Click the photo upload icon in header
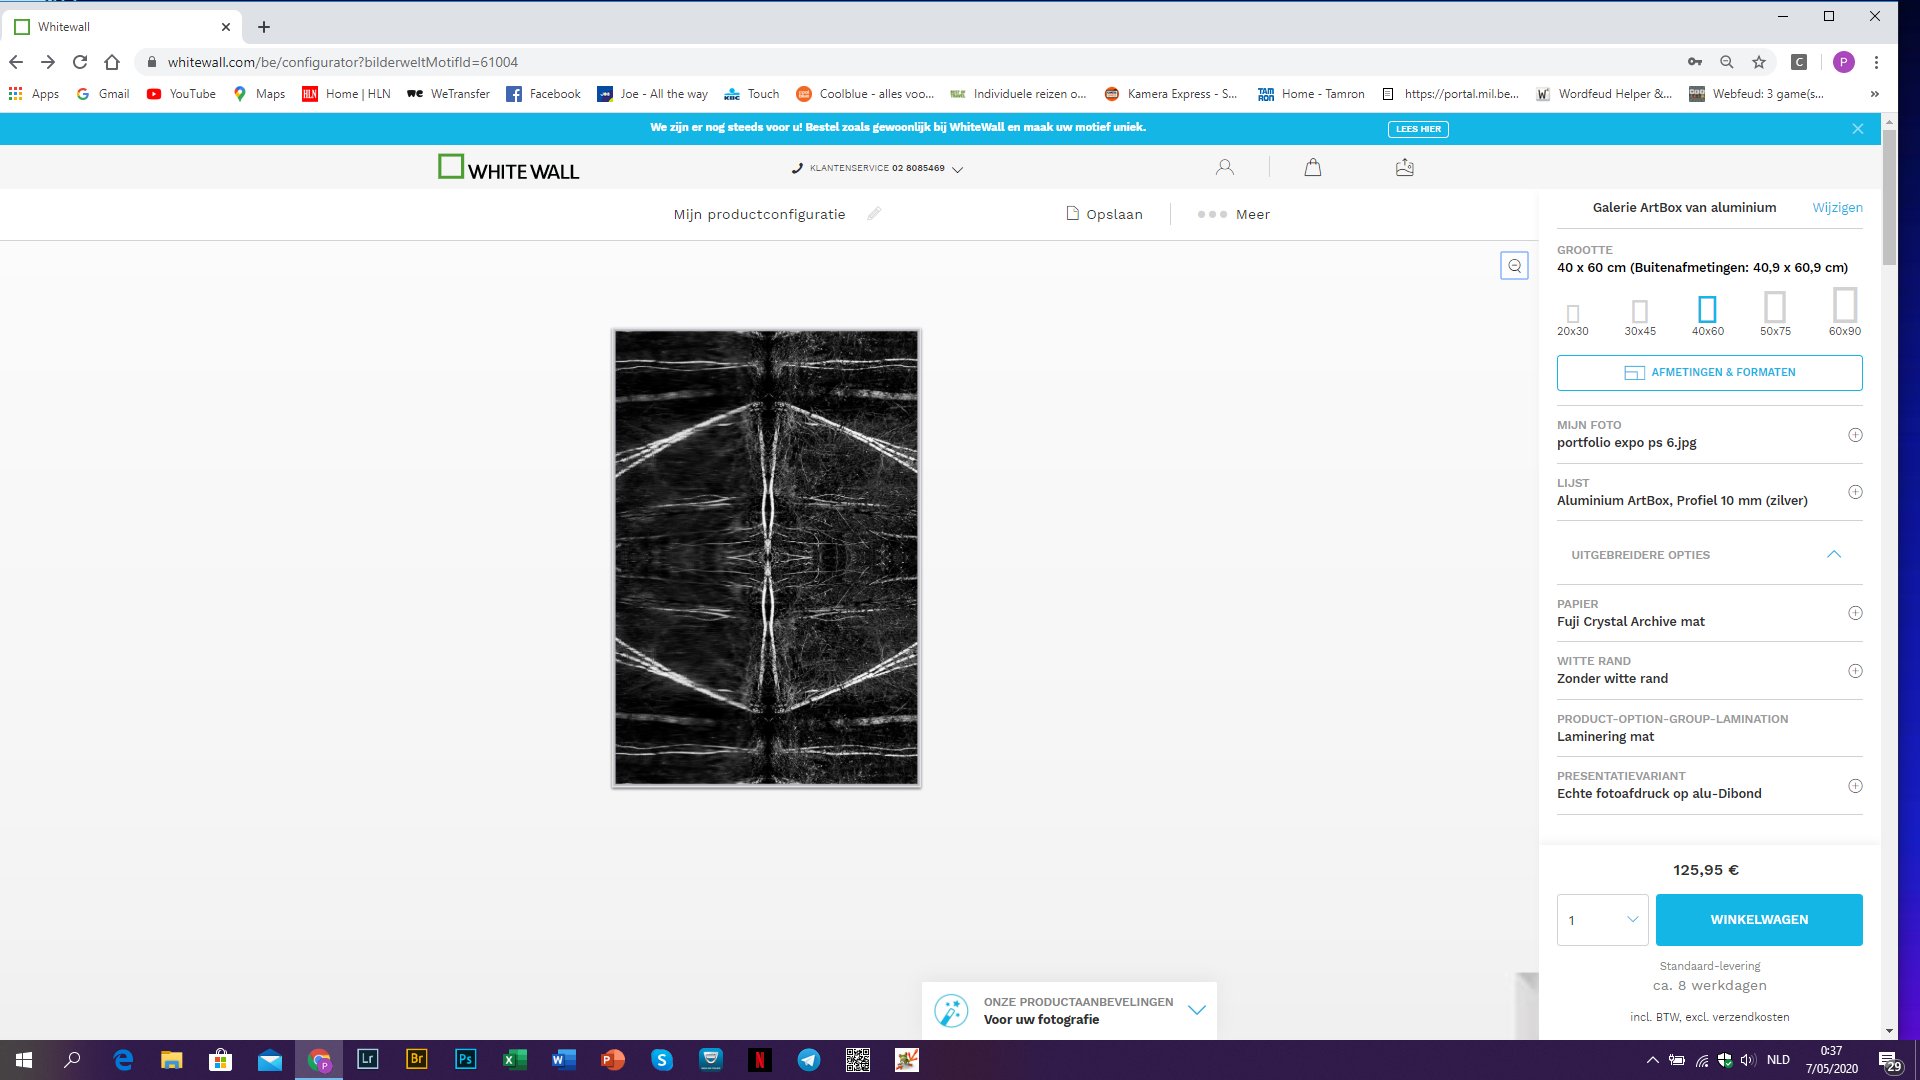The height and width of the screenshot is (1080, 1920). point(1405,168)
